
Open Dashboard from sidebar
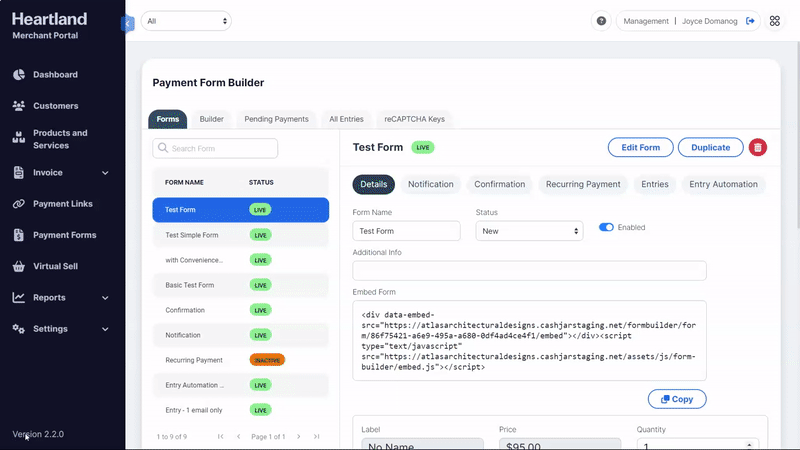click(x=55, y=75)
